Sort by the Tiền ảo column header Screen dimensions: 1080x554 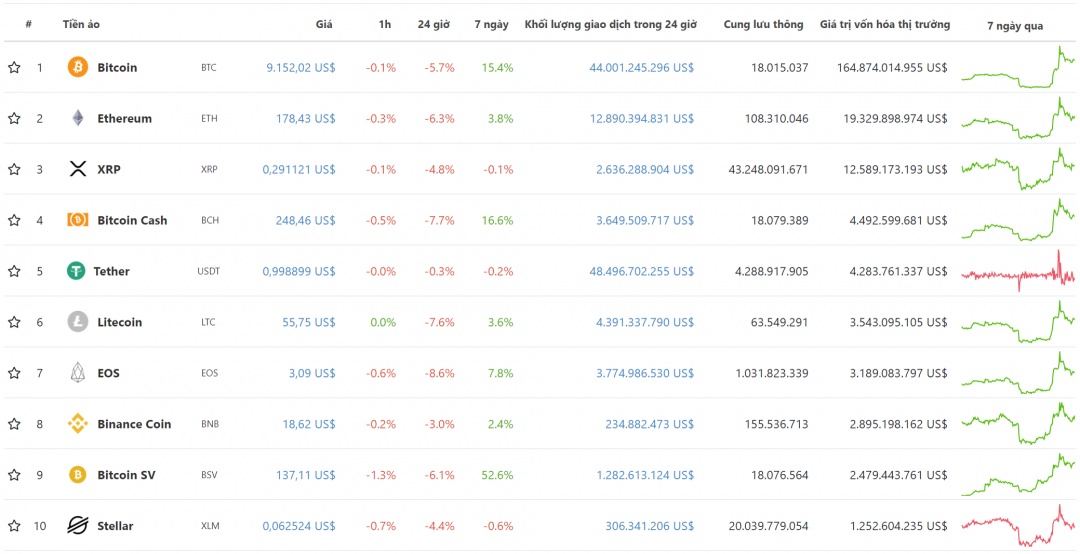pyautogui.click(x=81, y=24)
